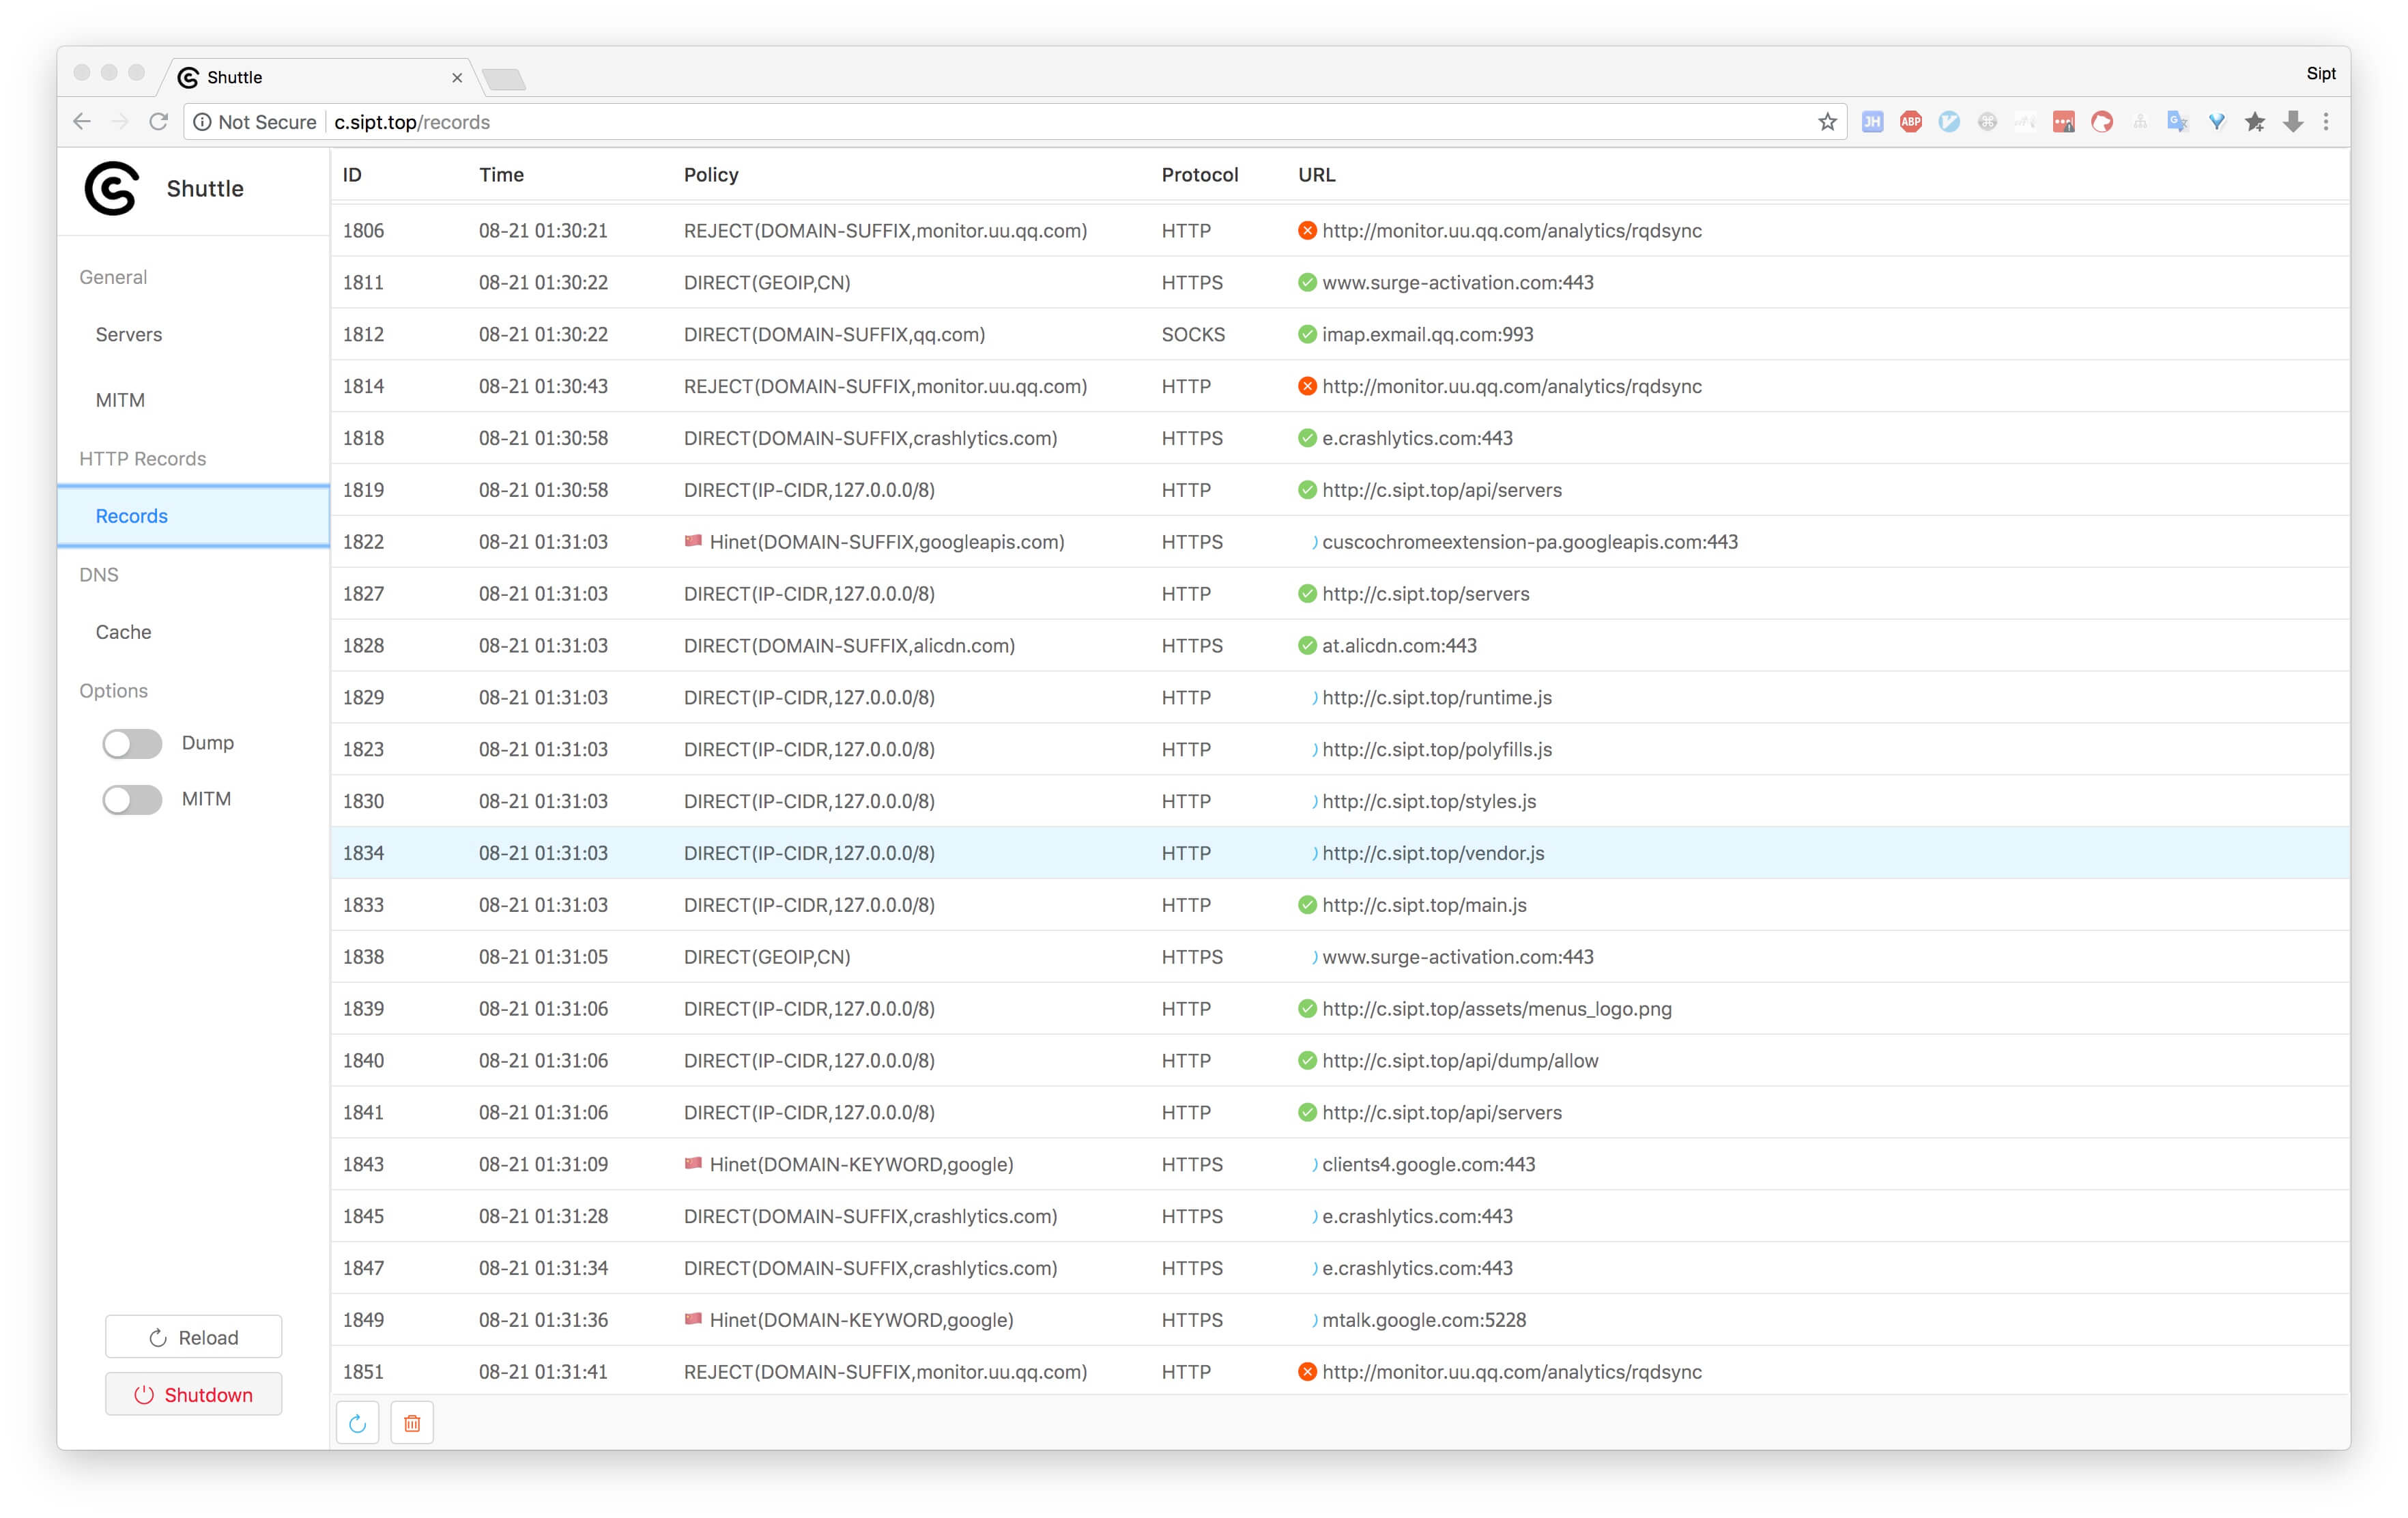Open Chrome three-dot menu
Viewport: 2408px width, 1518px height.
pos(2326,122)
